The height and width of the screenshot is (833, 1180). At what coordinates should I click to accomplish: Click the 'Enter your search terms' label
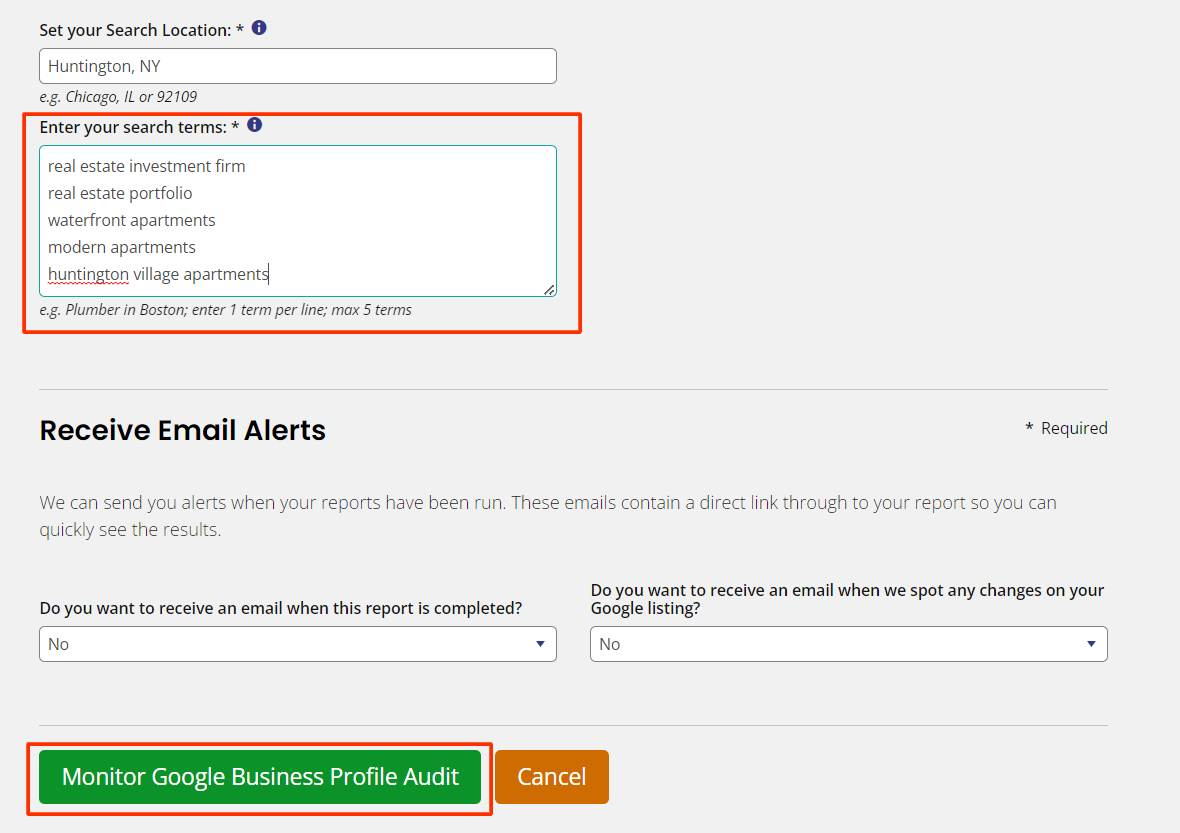click(139, 127)
